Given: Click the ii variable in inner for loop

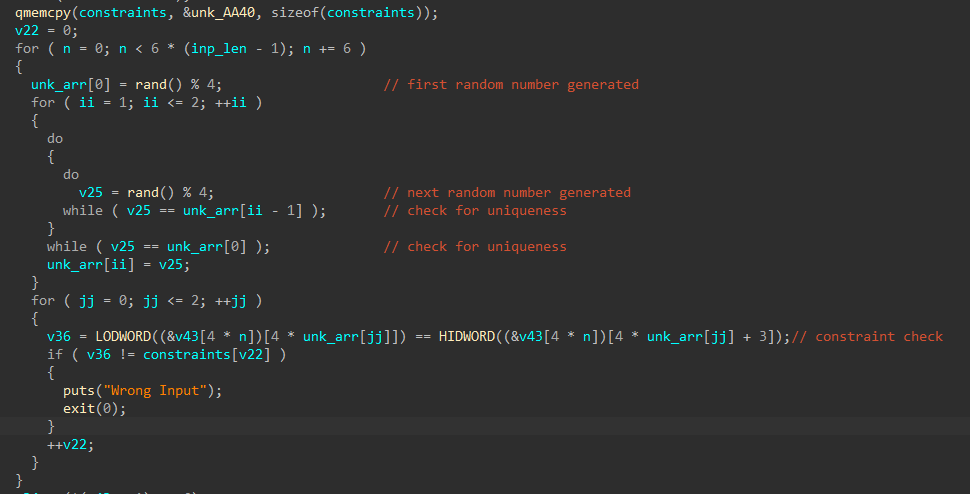Looking at the screenshot, I should 87,102.
